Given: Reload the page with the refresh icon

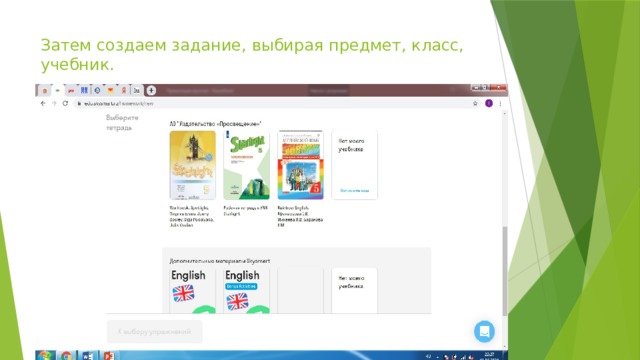Looking at the screenshot, I should click(65, 103).
